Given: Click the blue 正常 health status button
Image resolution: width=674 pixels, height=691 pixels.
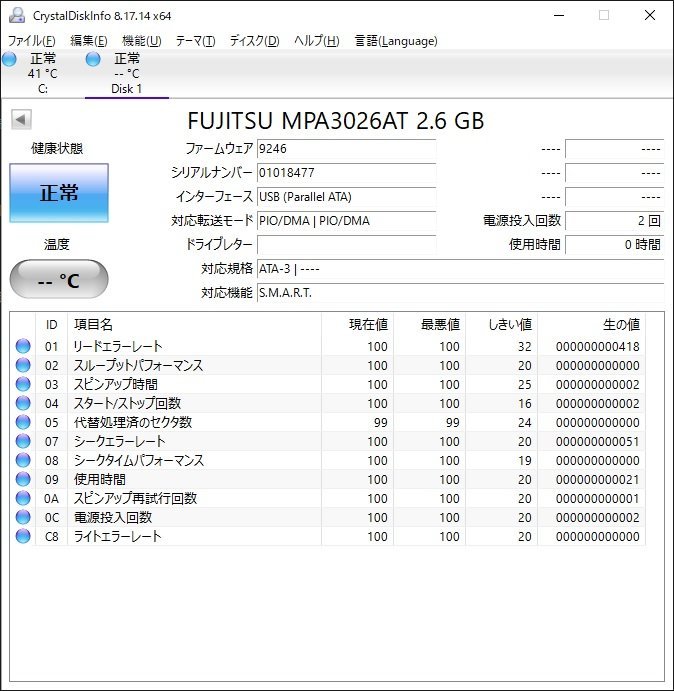Looking at the screenshot, I should (x=59, y=193).
